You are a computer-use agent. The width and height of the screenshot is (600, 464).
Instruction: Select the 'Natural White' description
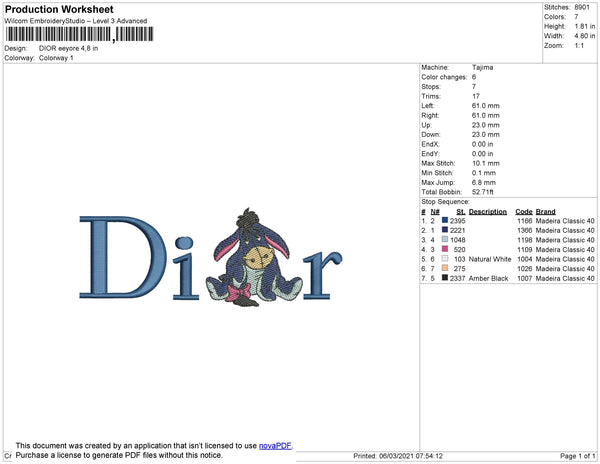[490, 259]
